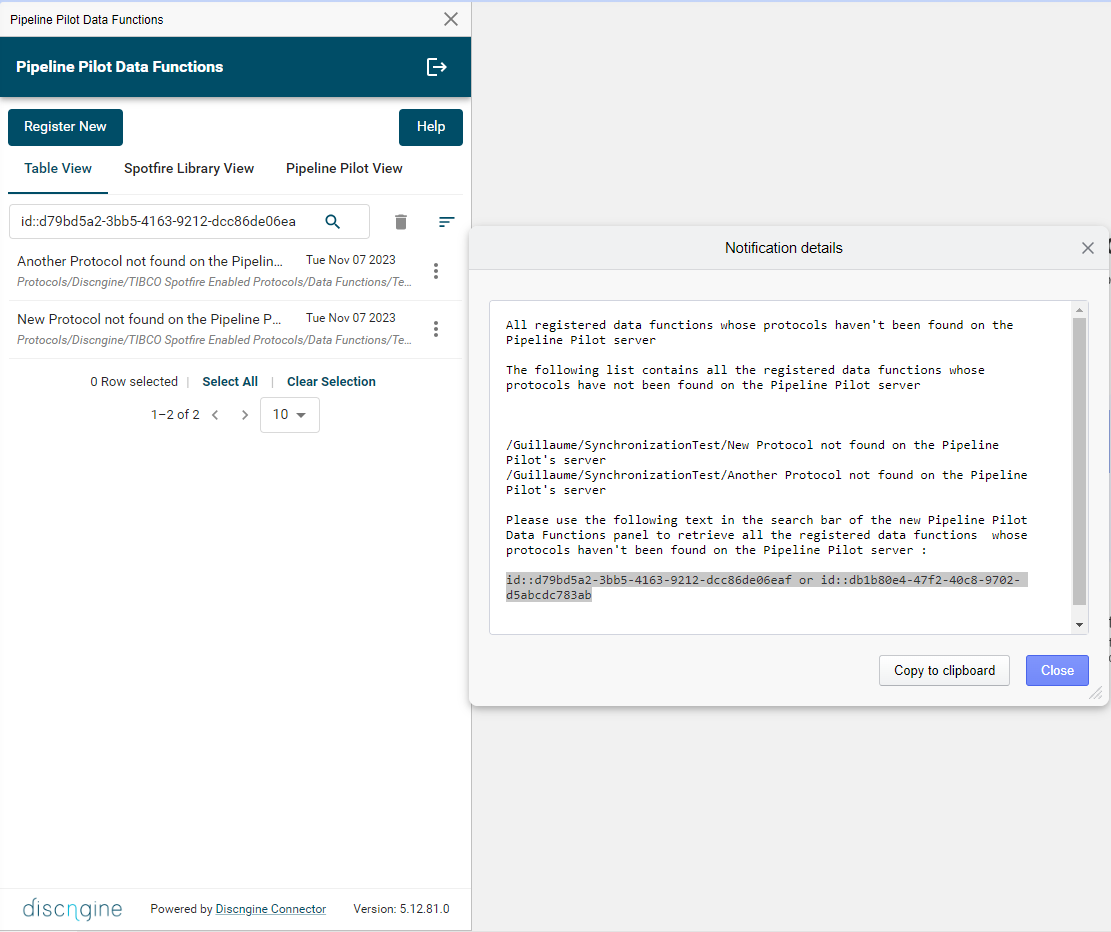Image resolution: width=1111 pixels, height=932 pixels.
Task: Click the notification text scrollbar thumb
Action: (x=1079, y=461)
